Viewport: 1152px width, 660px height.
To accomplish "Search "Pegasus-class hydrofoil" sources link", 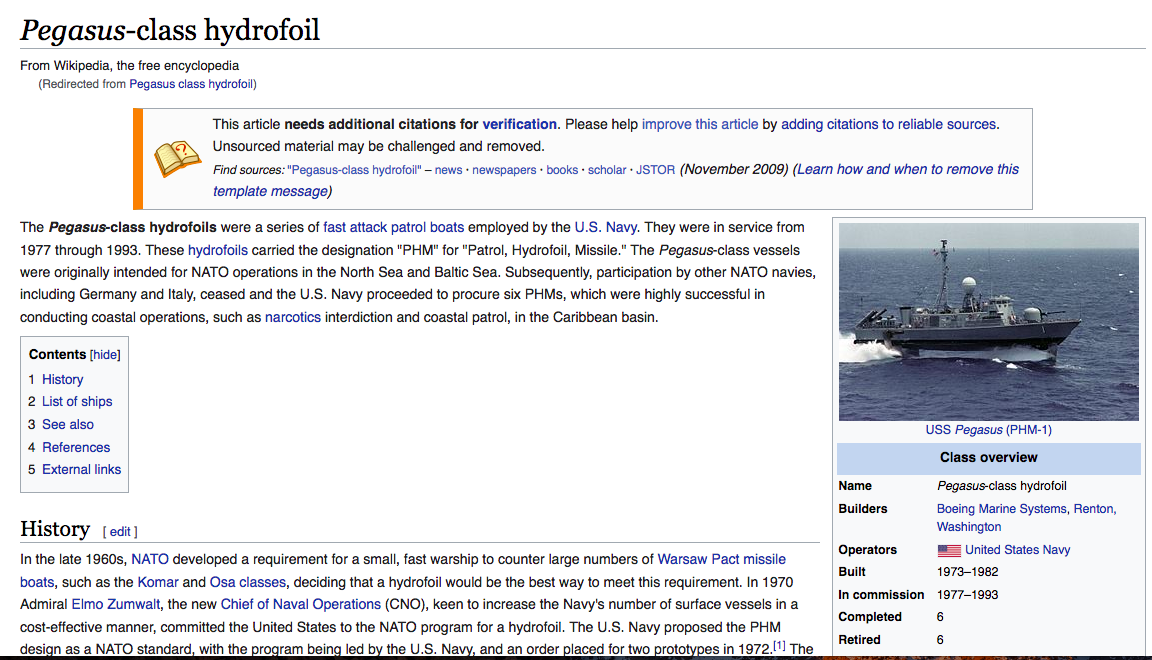I will (x=354, y=170).
